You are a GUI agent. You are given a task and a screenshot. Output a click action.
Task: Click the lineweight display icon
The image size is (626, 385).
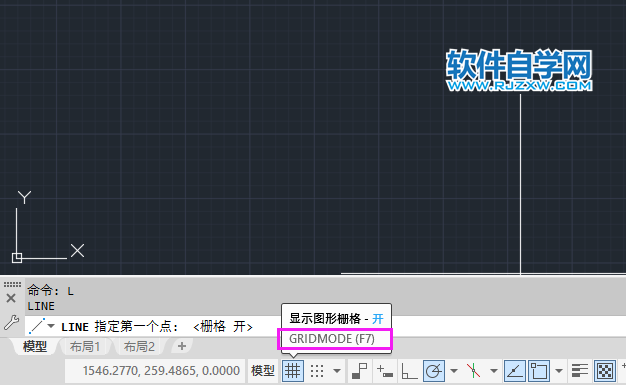pyautogui.click(x=579, y=371)
